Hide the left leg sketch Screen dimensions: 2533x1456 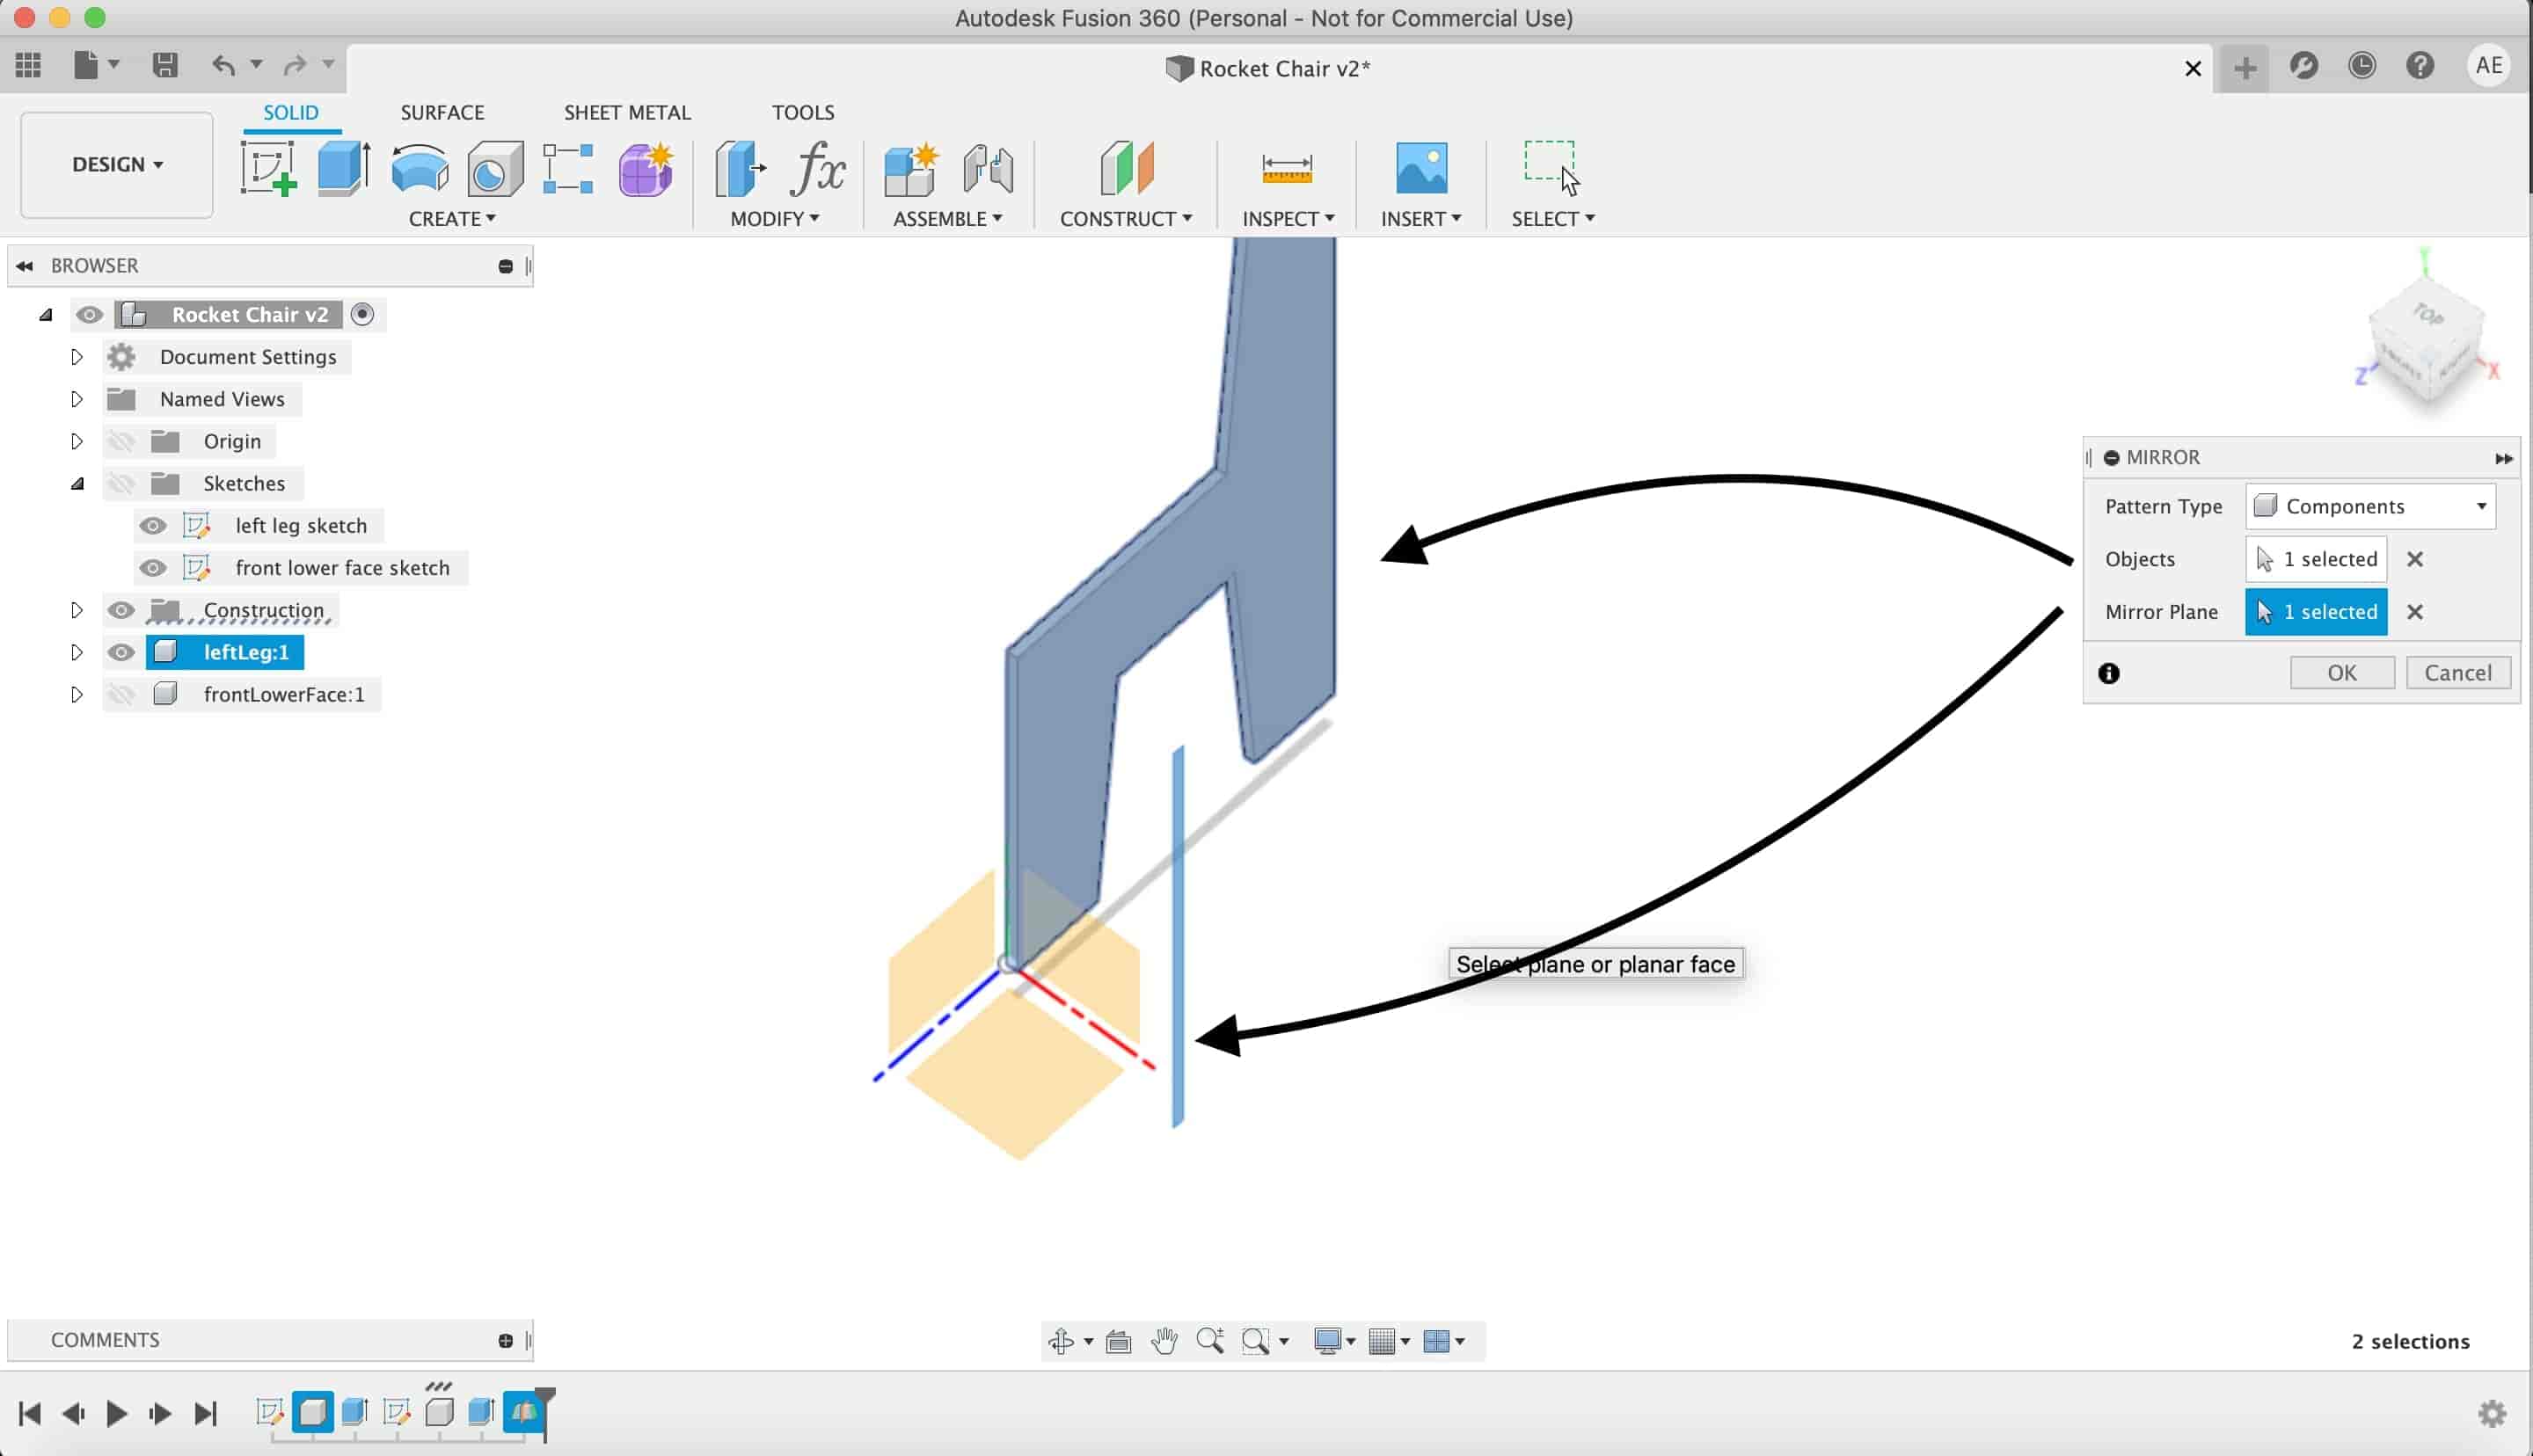153,526
